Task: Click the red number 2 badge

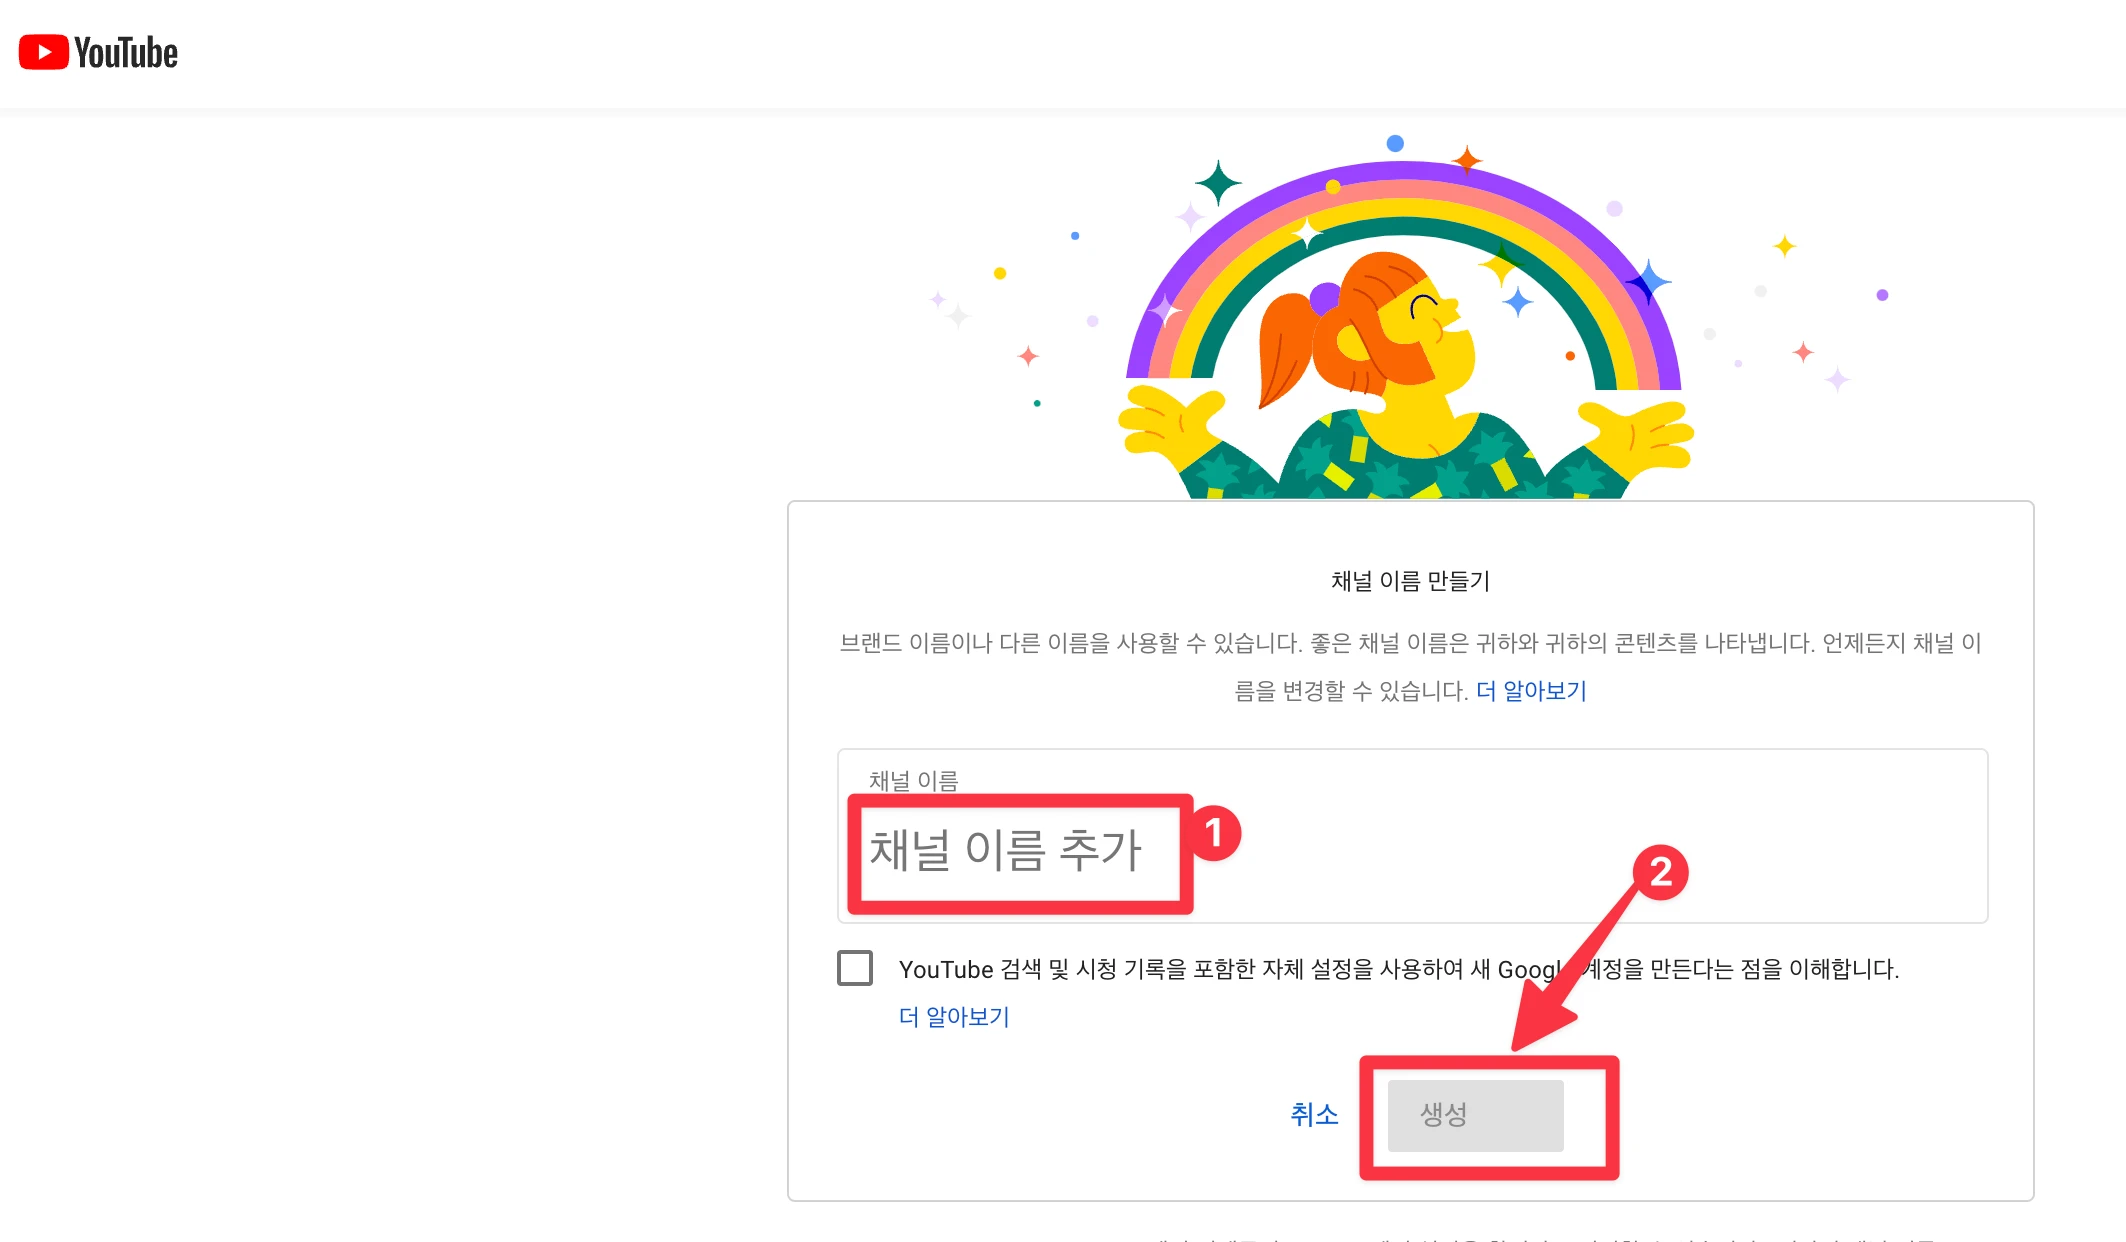Action: (1660, 872)
